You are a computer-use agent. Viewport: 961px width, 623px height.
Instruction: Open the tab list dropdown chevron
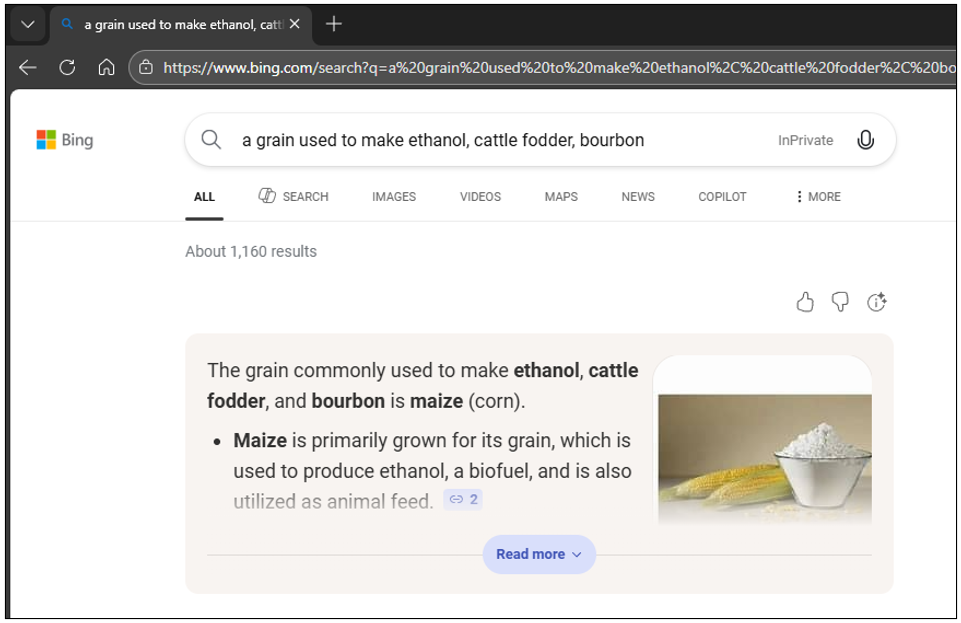point(27,25)
